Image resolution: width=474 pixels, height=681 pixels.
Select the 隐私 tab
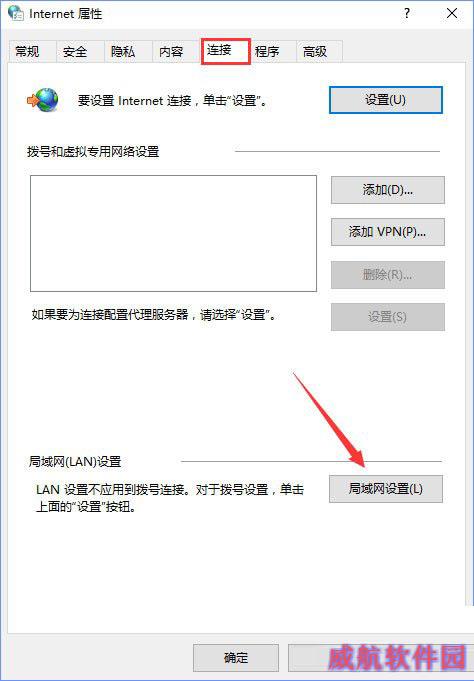pos(123,52)
